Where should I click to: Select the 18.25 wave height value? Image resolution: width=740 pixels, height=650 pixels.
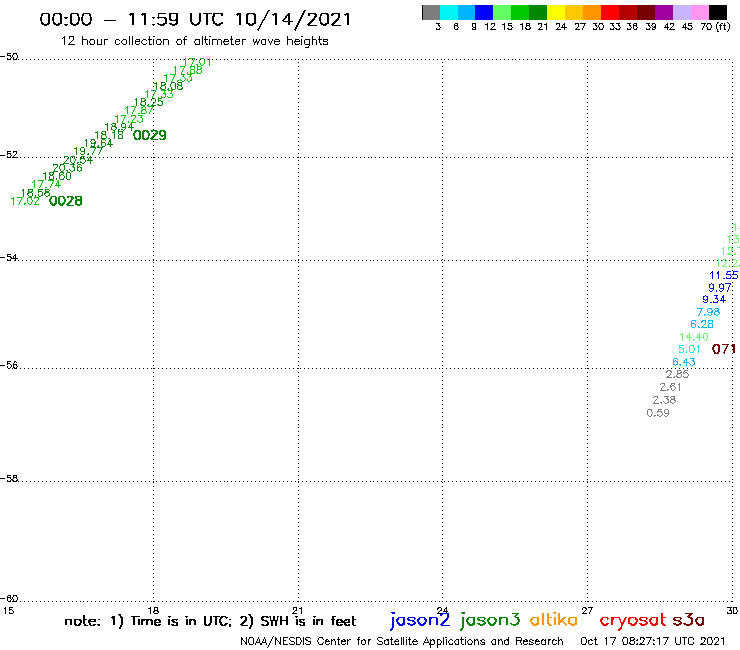pyautogui.click(x=149, y=102)
